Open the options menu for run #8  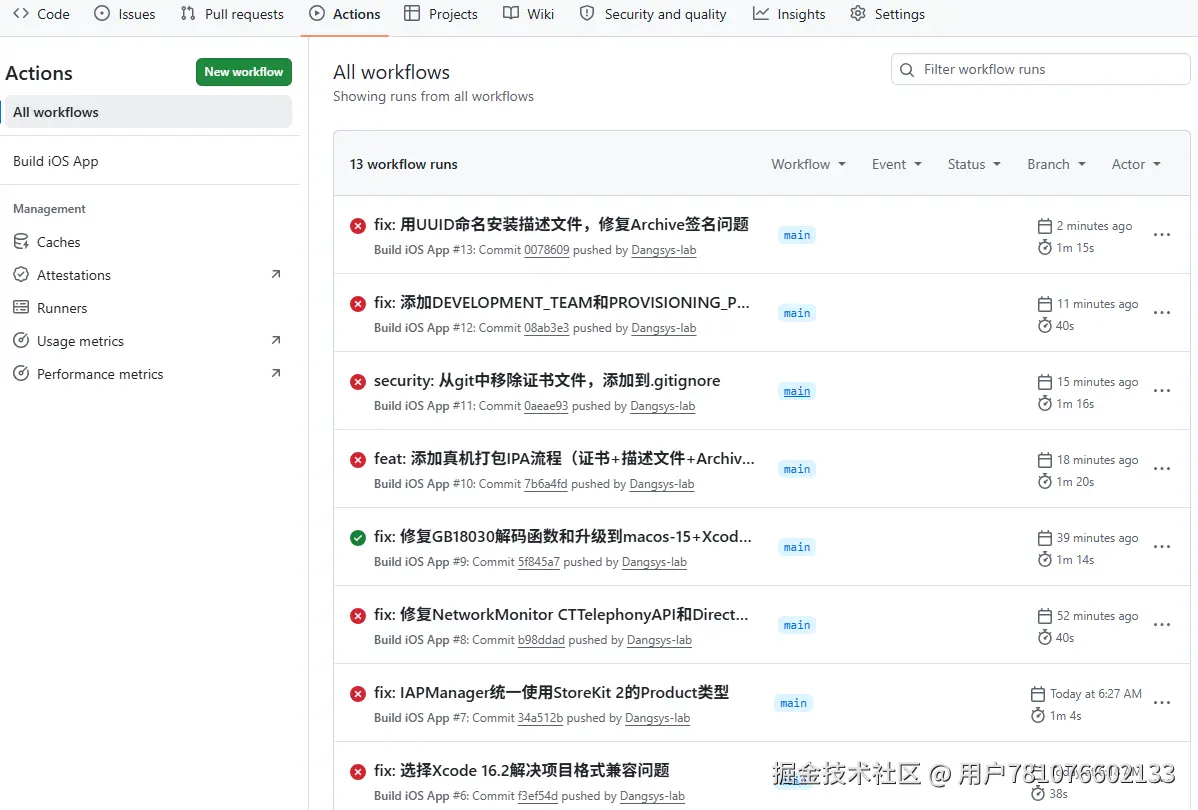tap(1161, 624)
